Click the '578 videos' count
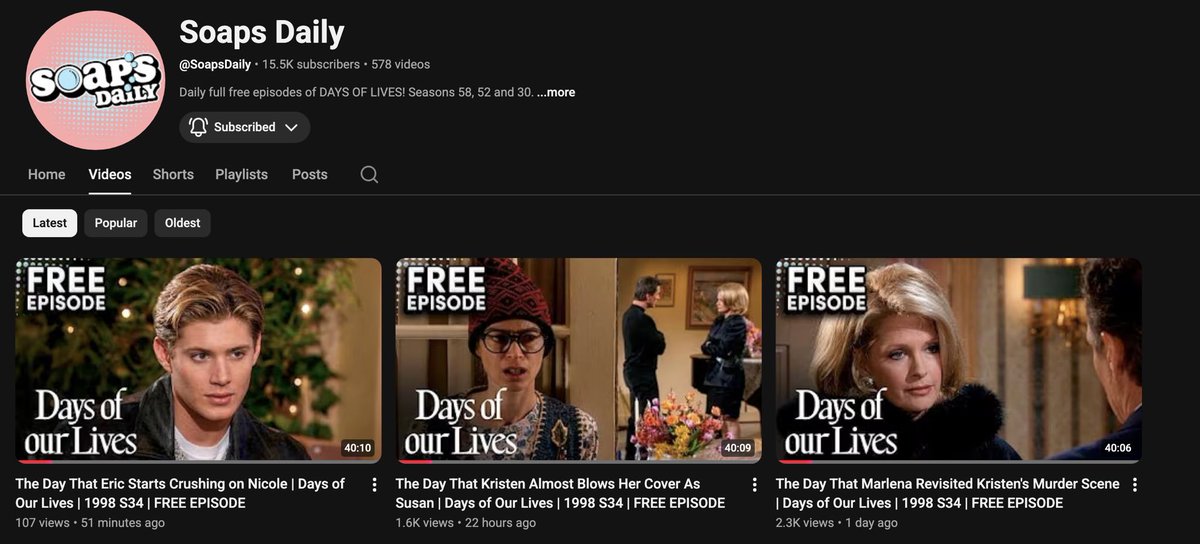The image size is (1200, 544). click(x=401, y=64)
